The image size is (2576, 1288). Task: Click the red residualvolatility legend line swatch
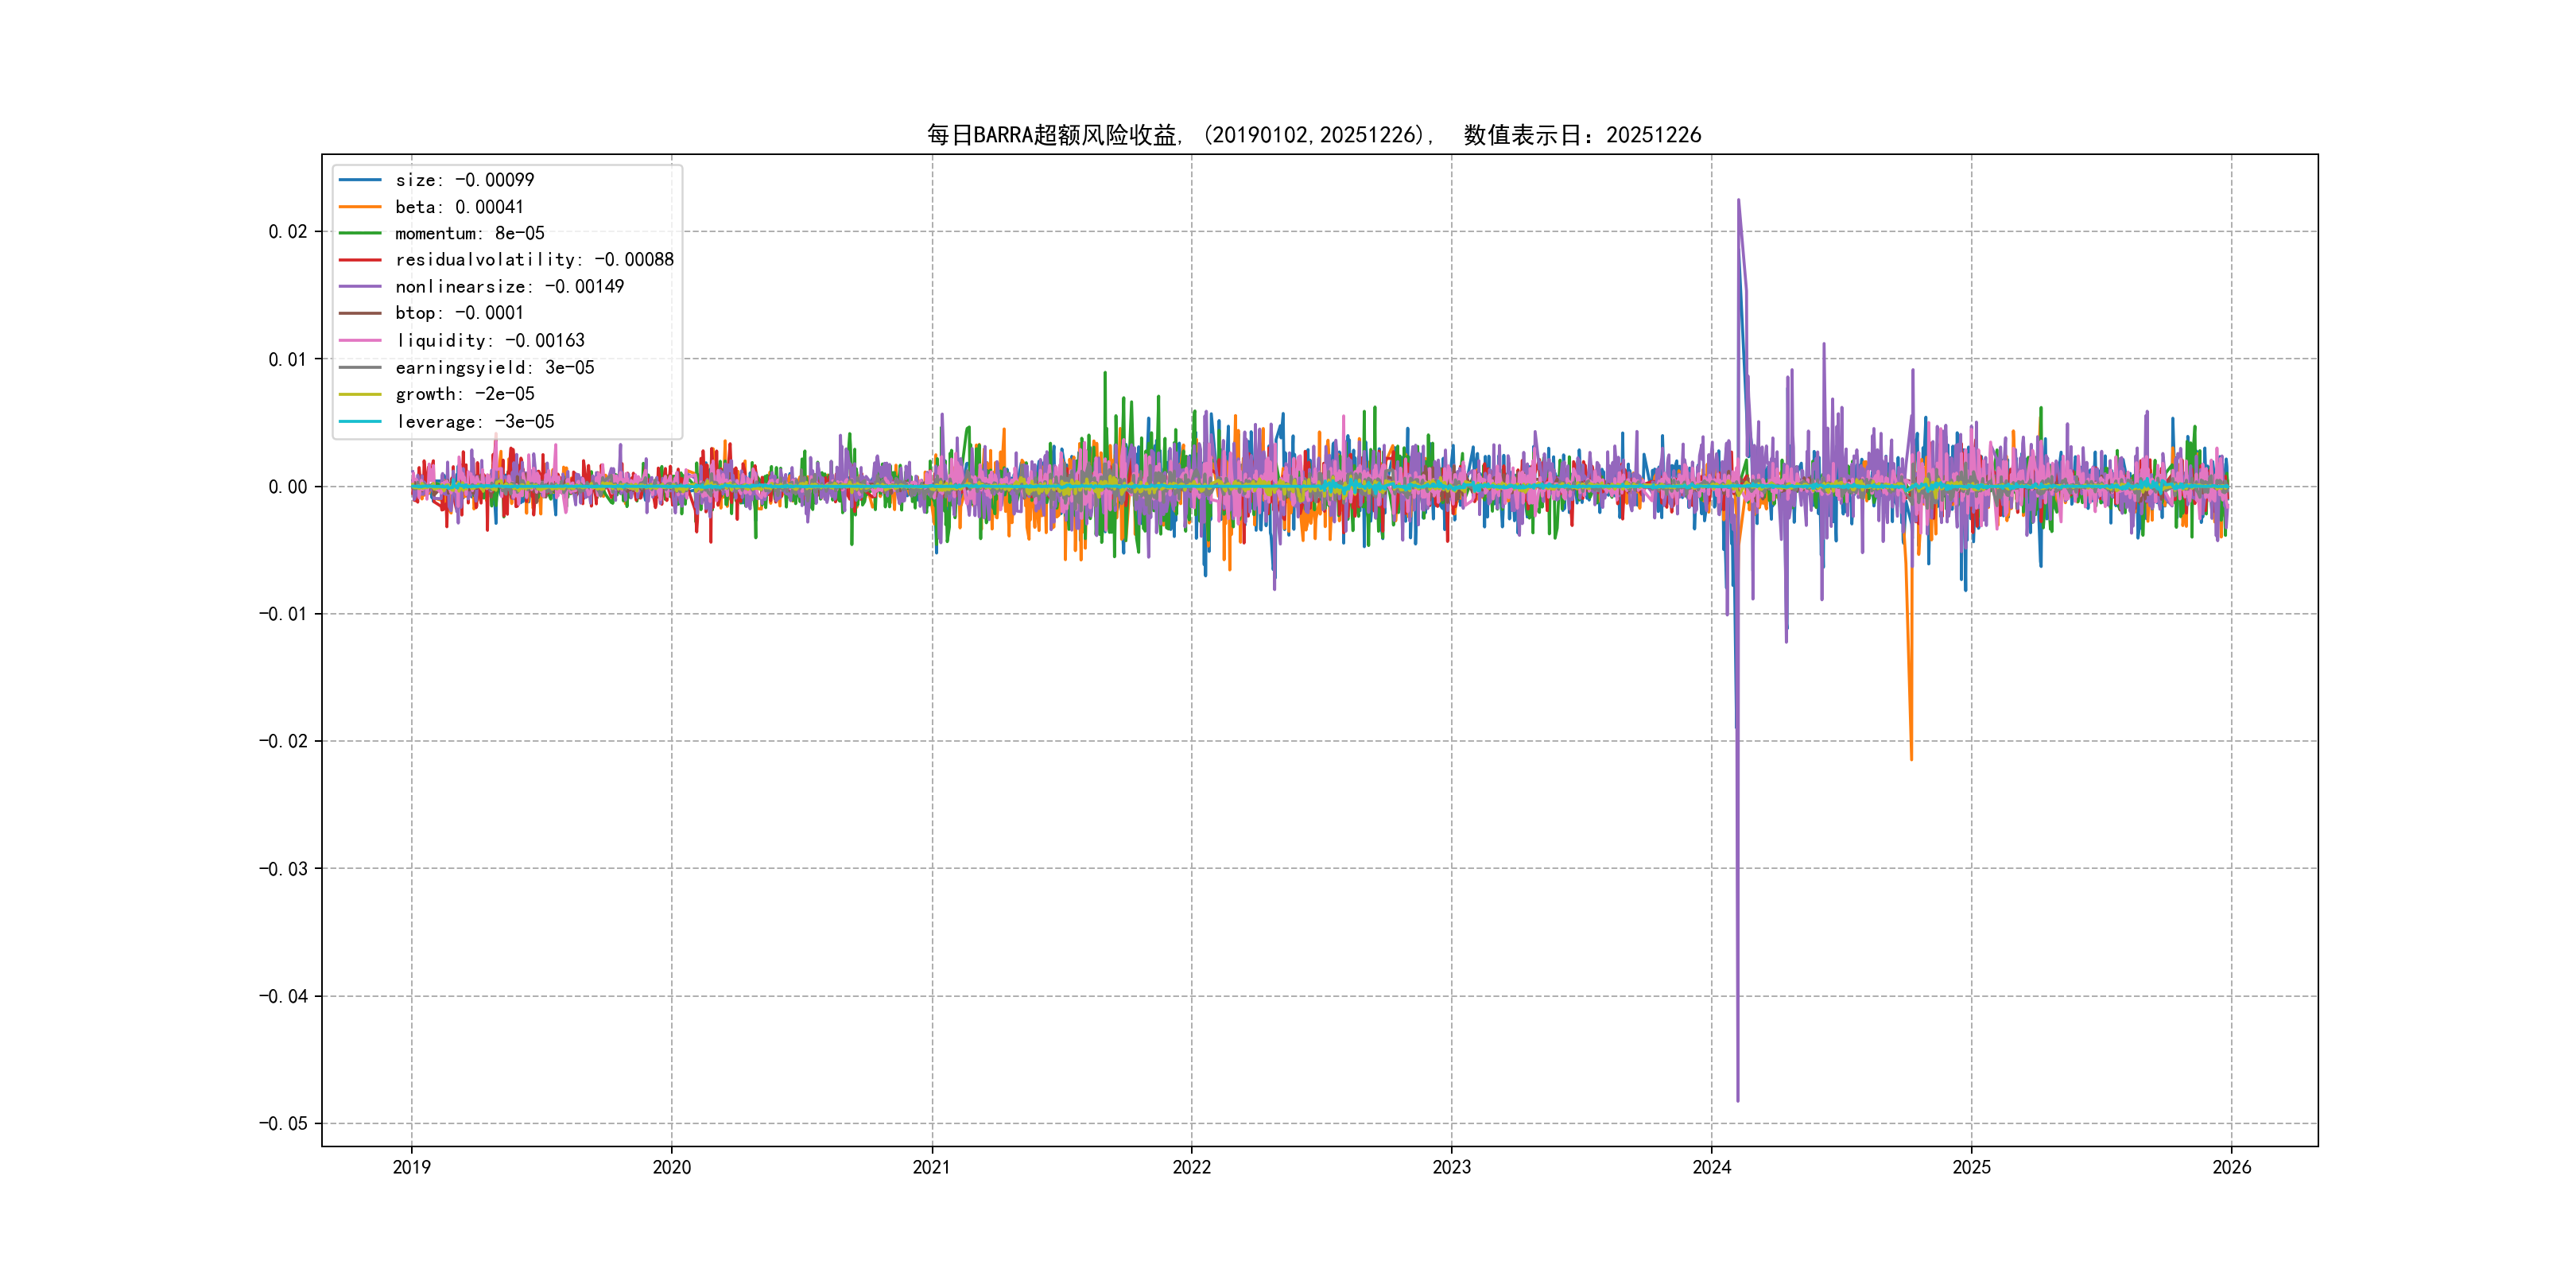tap(360, 260)
